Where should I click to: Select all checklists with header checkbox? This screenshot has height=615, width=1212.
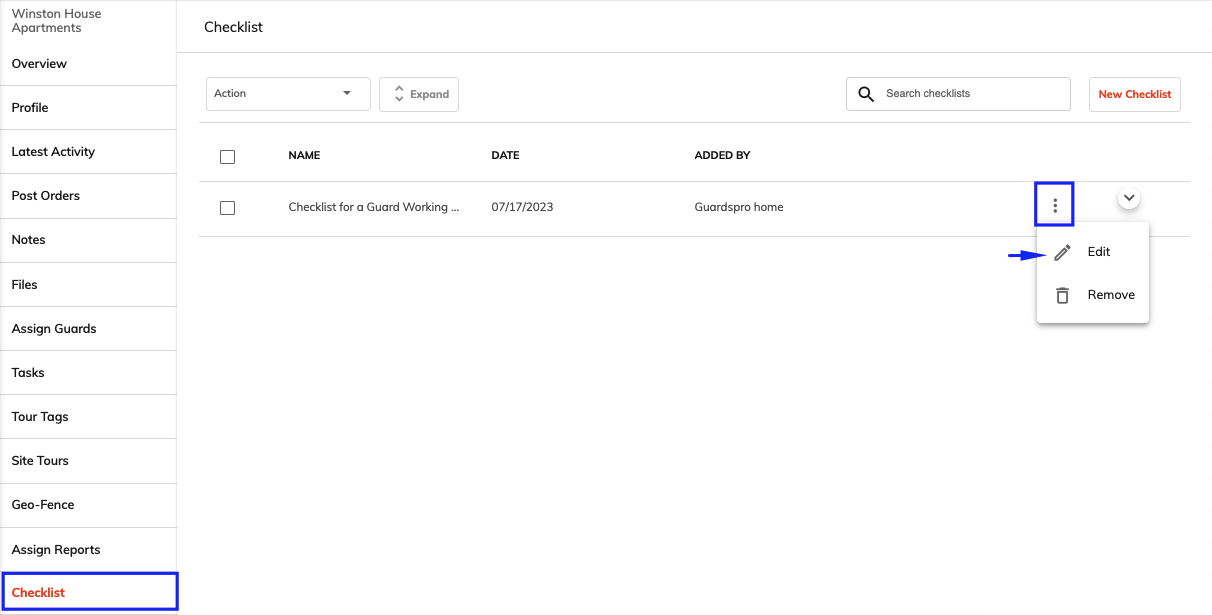click(227, 157)
